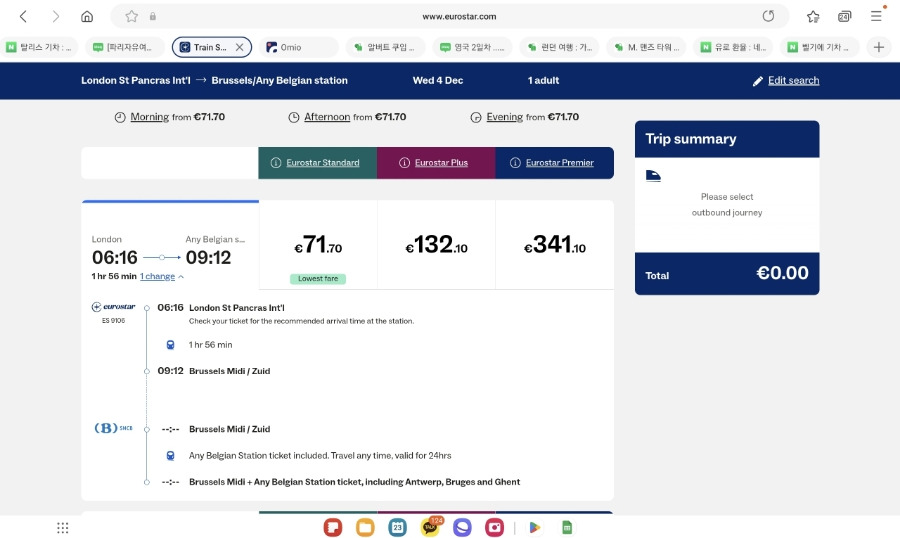Select the €341.10 Premier fare
This screenshot has width=900, height=538.
(554, 245)
